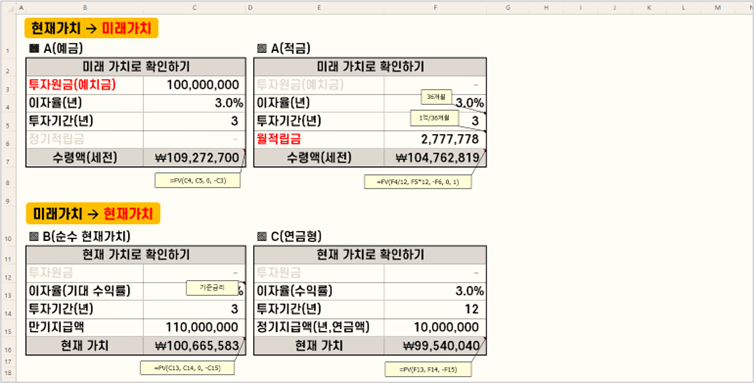Click the 'A(적금)' section heading

point(284,48)
